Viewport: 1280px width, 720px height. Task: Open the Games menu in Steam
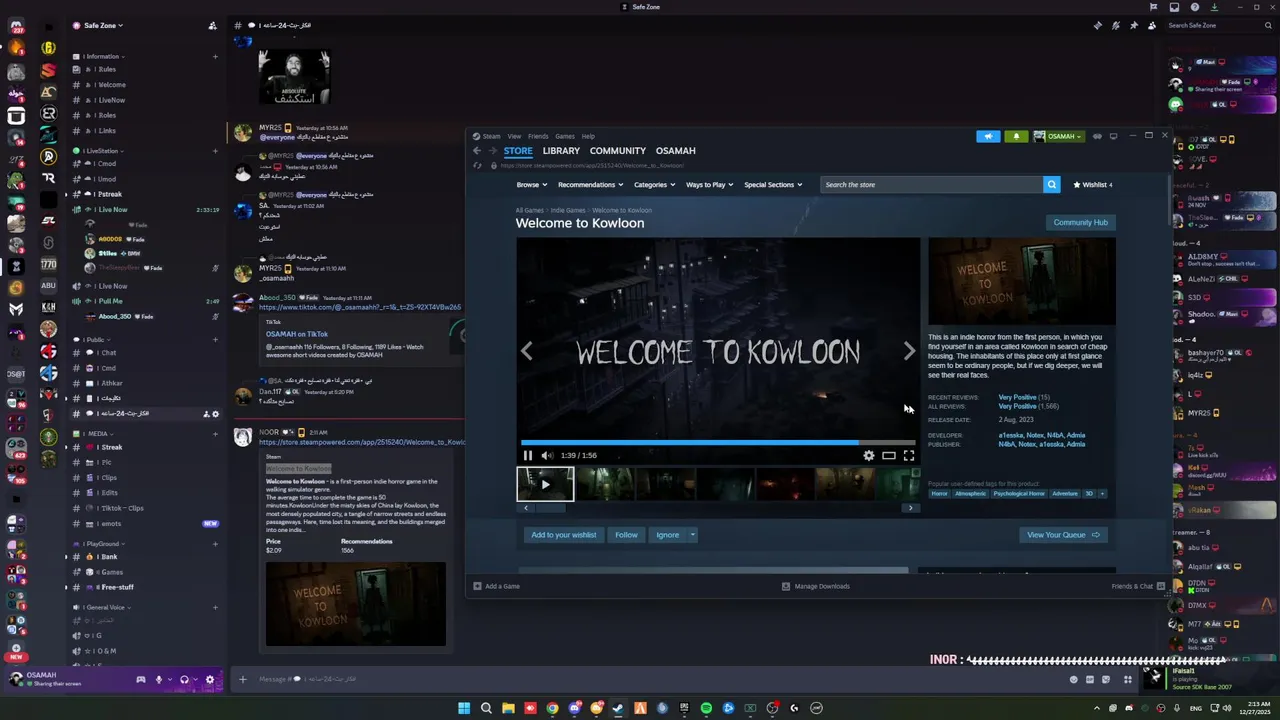click(x=565, y=136)
